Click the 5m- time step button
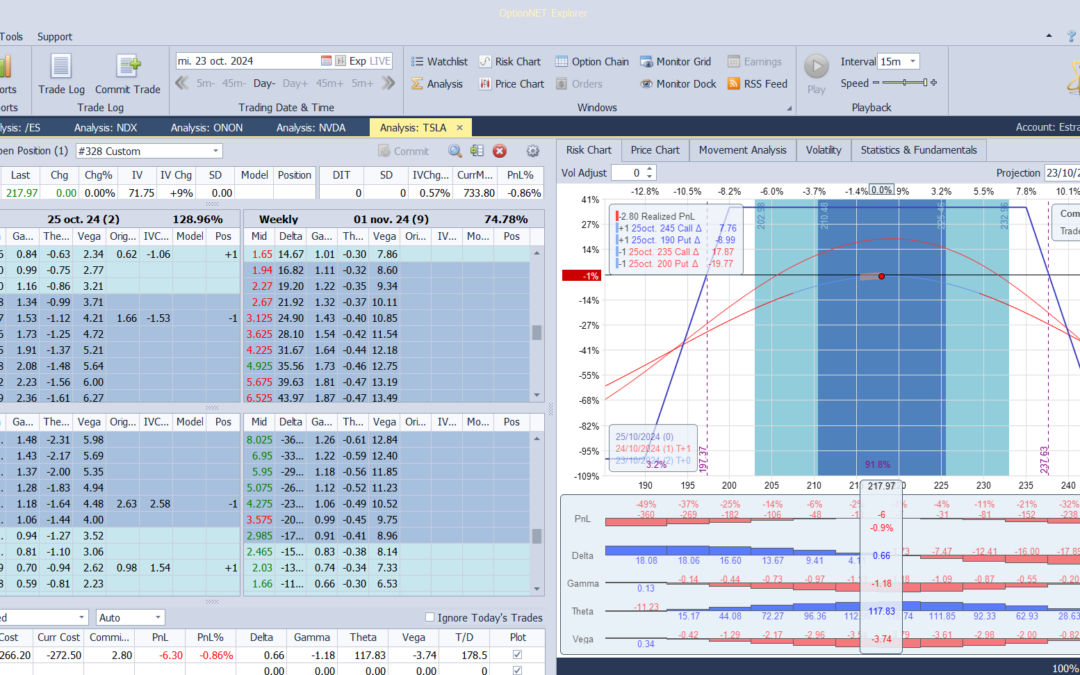This screenshot has width=1080, height=675. point(205,83)
